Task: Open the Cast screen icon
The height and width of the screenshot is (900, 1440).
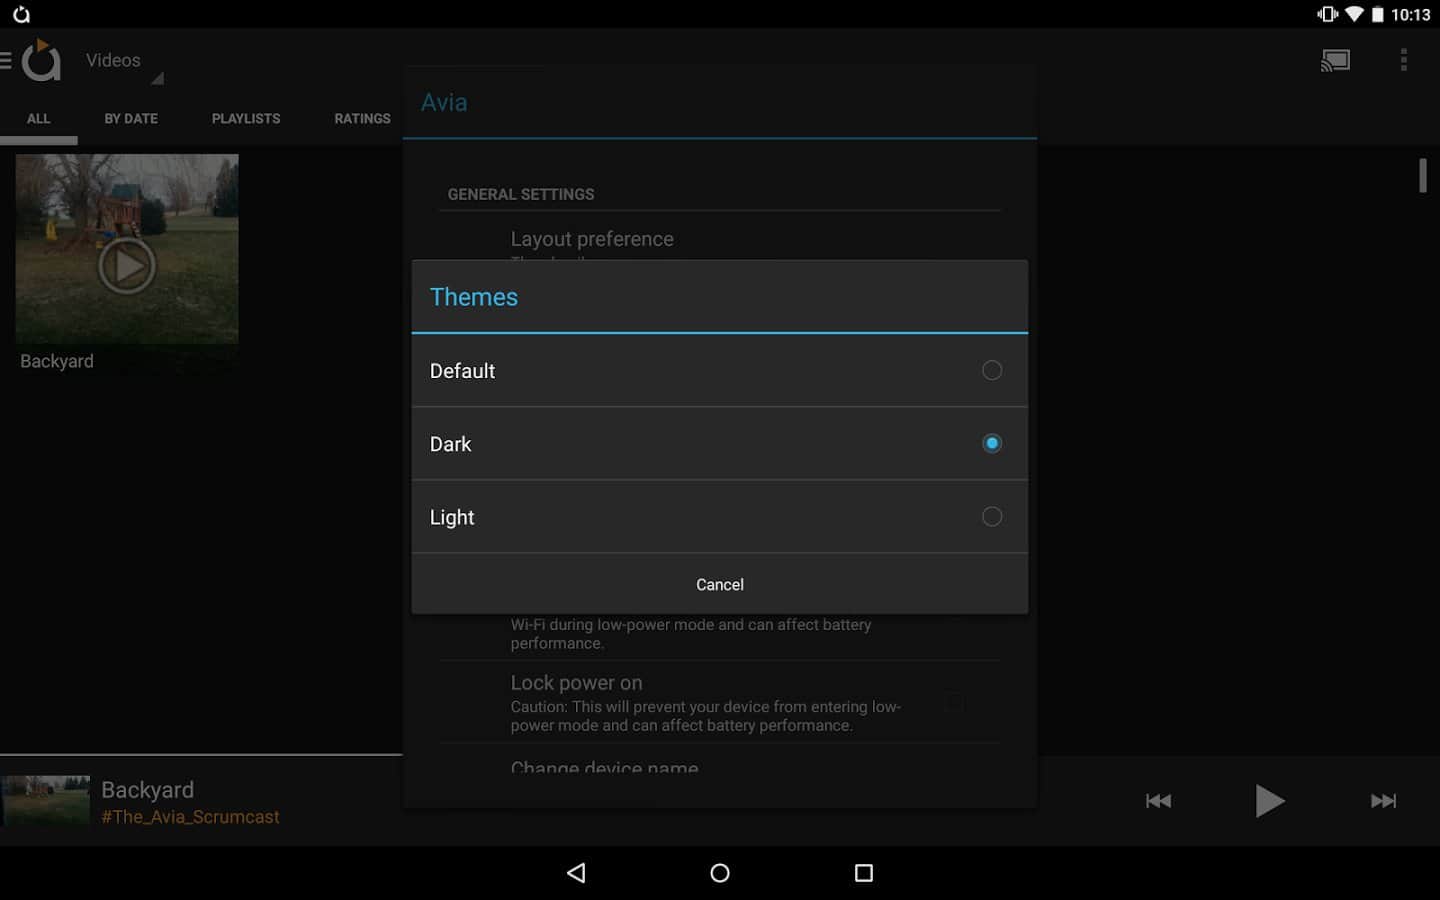Action: (x=1335, y=61)
